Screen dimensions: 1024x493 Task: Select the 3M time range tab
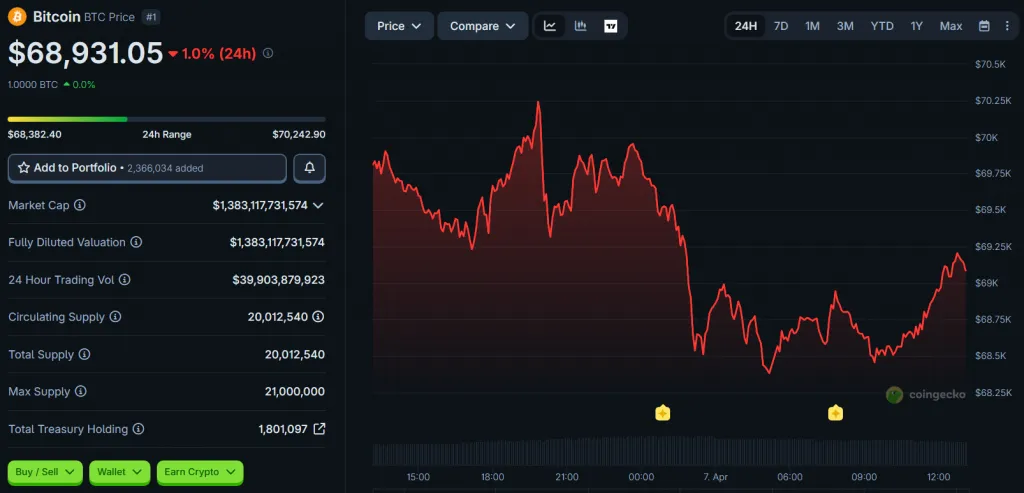[845, 26]
